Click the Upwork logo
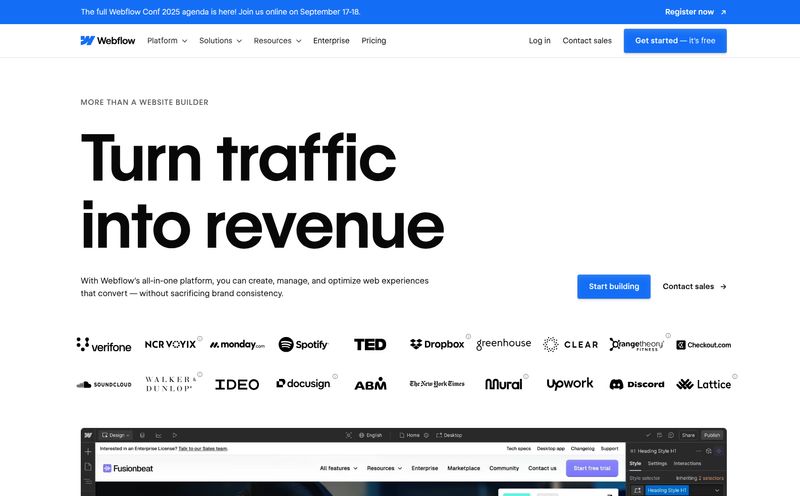 570,384
